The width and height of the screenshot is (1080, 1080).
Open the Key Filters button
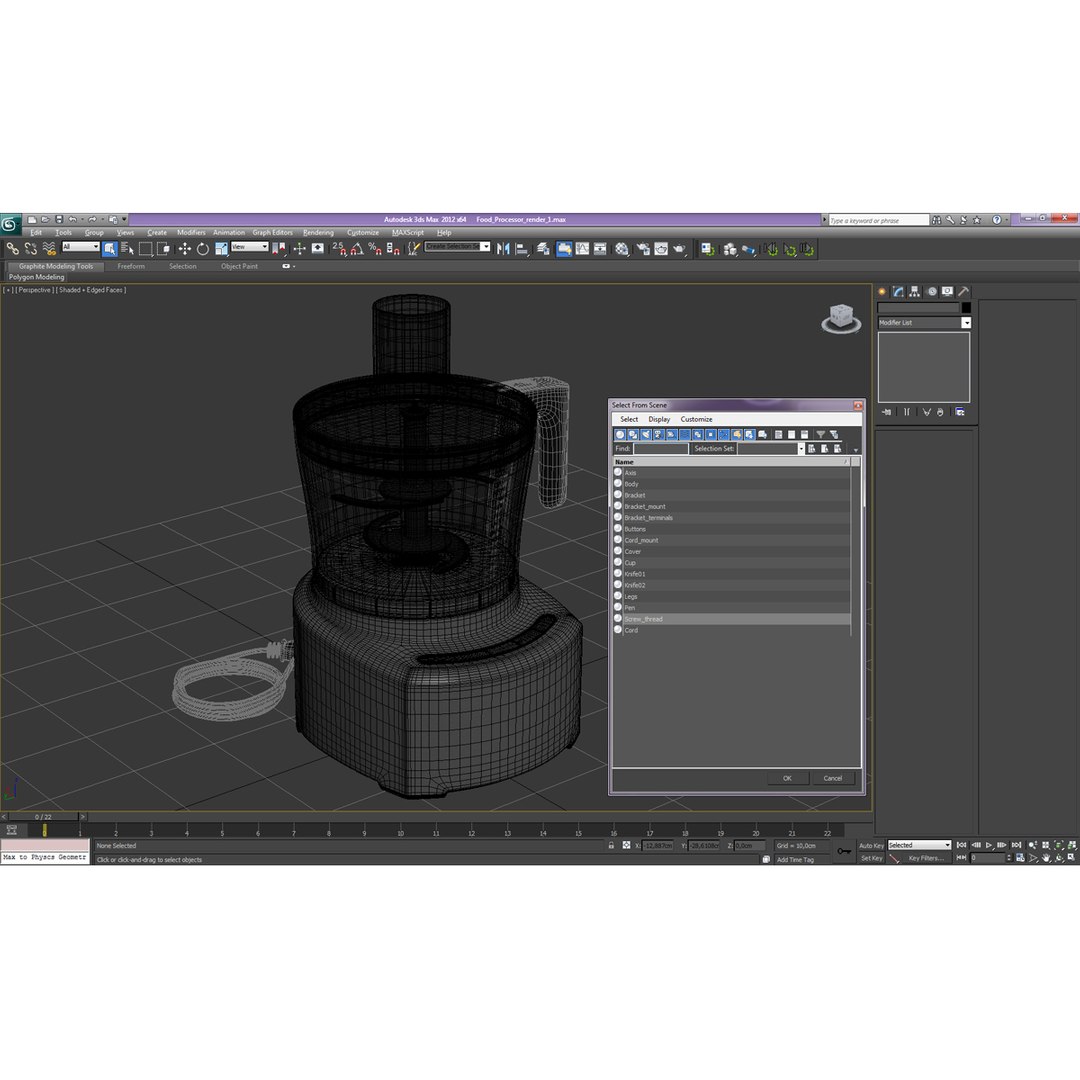(926, 858)
